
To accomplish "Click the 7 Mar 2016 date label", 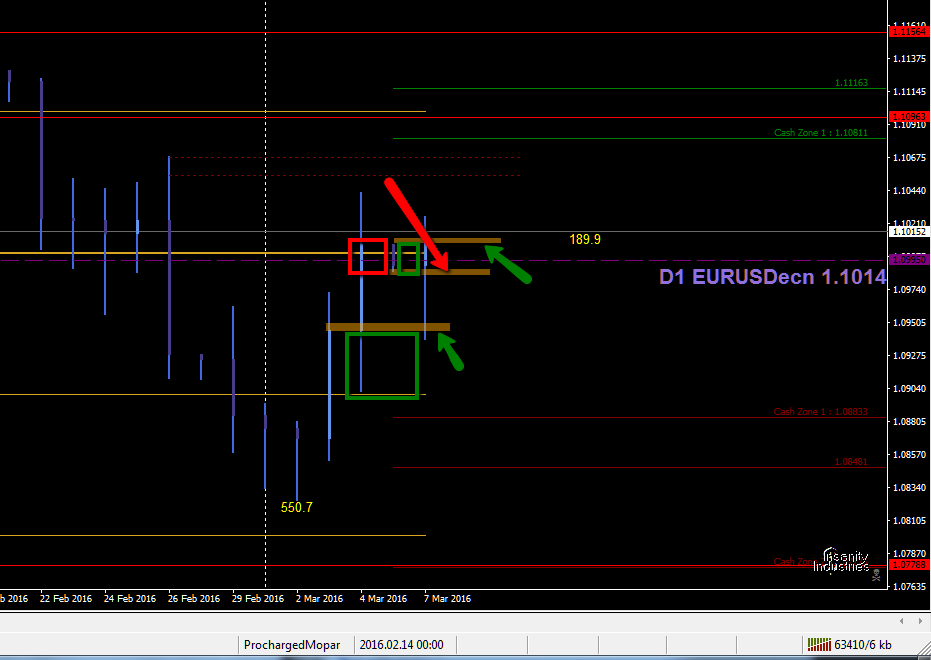I will [448, 598].
